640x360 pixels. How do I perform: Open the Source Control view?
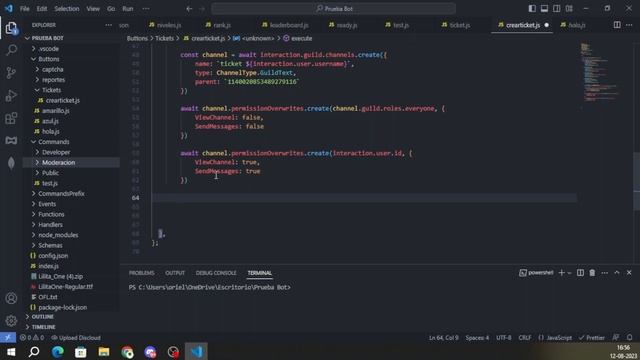tap(11, 73)
